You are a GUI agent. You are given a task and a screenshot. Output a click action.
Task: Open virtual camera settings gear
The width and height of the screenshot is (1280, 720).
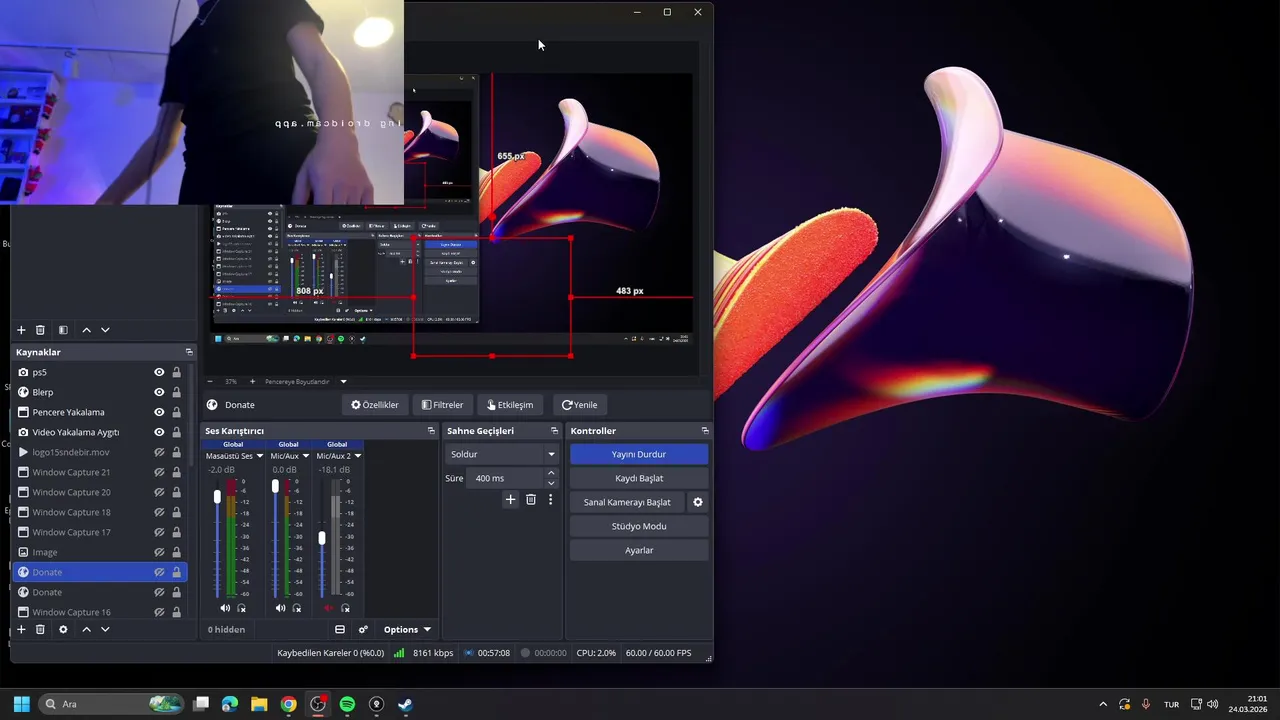698,502
